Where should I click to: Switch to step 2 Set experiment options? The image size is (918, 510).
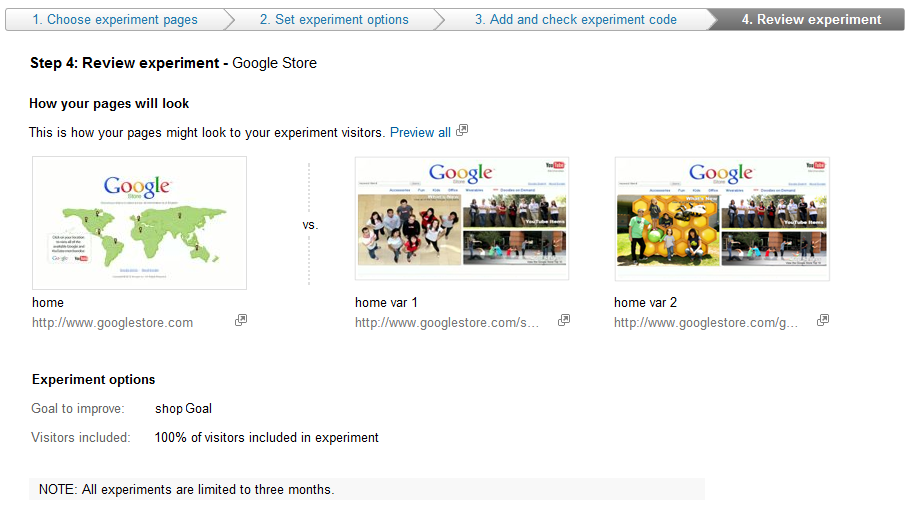tap(334, 19)
